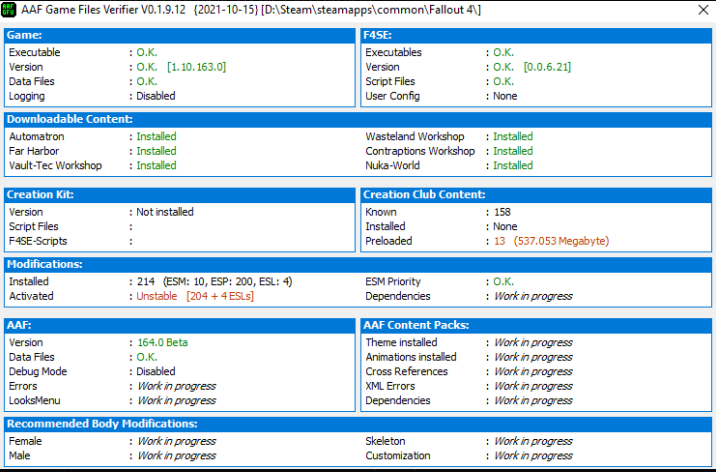Click the 'Contraptions Workshop' label

tap(420, 151)
